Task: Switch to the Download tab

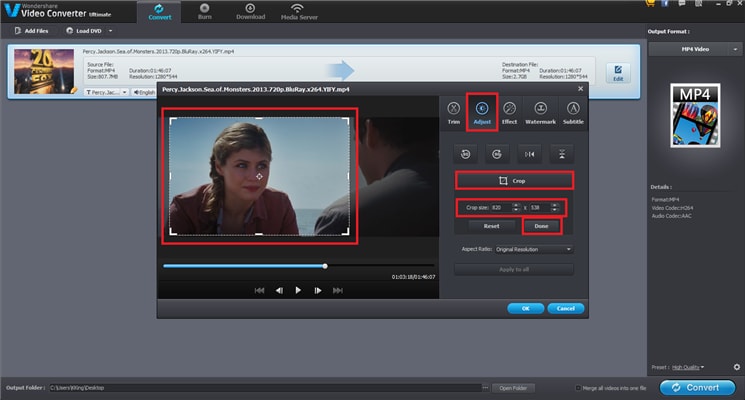Action: (x=250, y=12)
